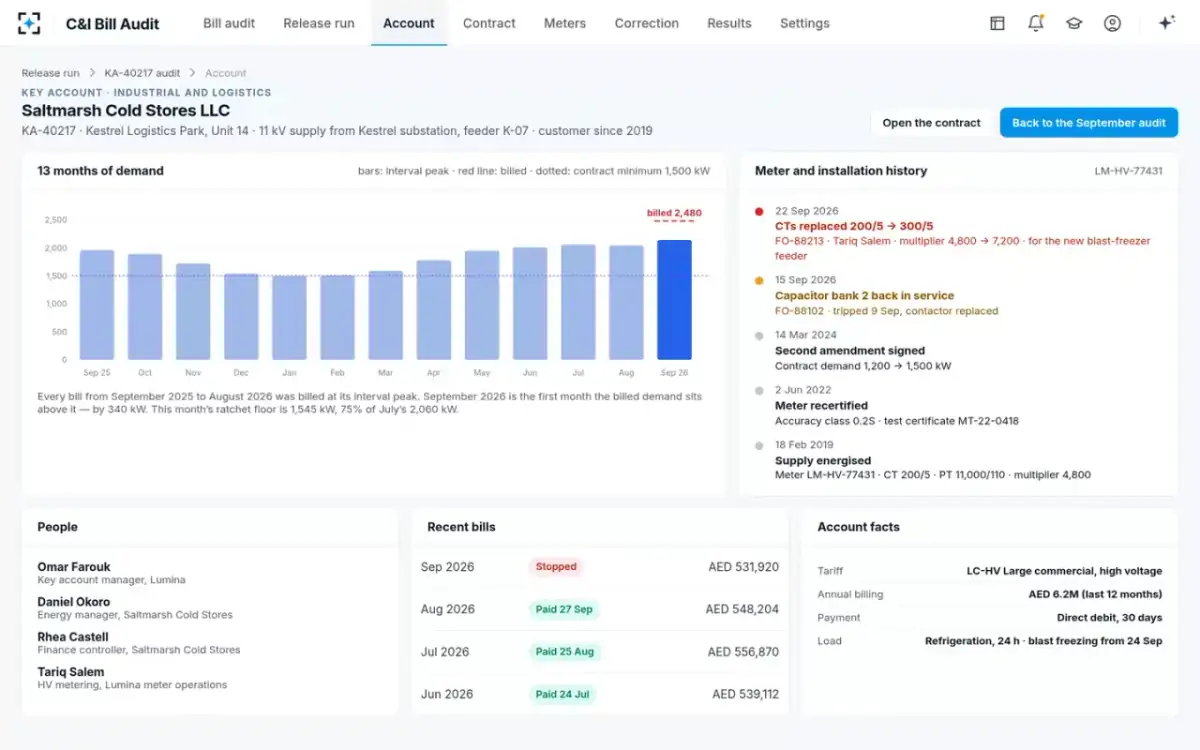This screenshot has width=1200, height=750.
Task: Open the Aug 2026 bill row
Action: pyautogui.click(x=600, y=609)
